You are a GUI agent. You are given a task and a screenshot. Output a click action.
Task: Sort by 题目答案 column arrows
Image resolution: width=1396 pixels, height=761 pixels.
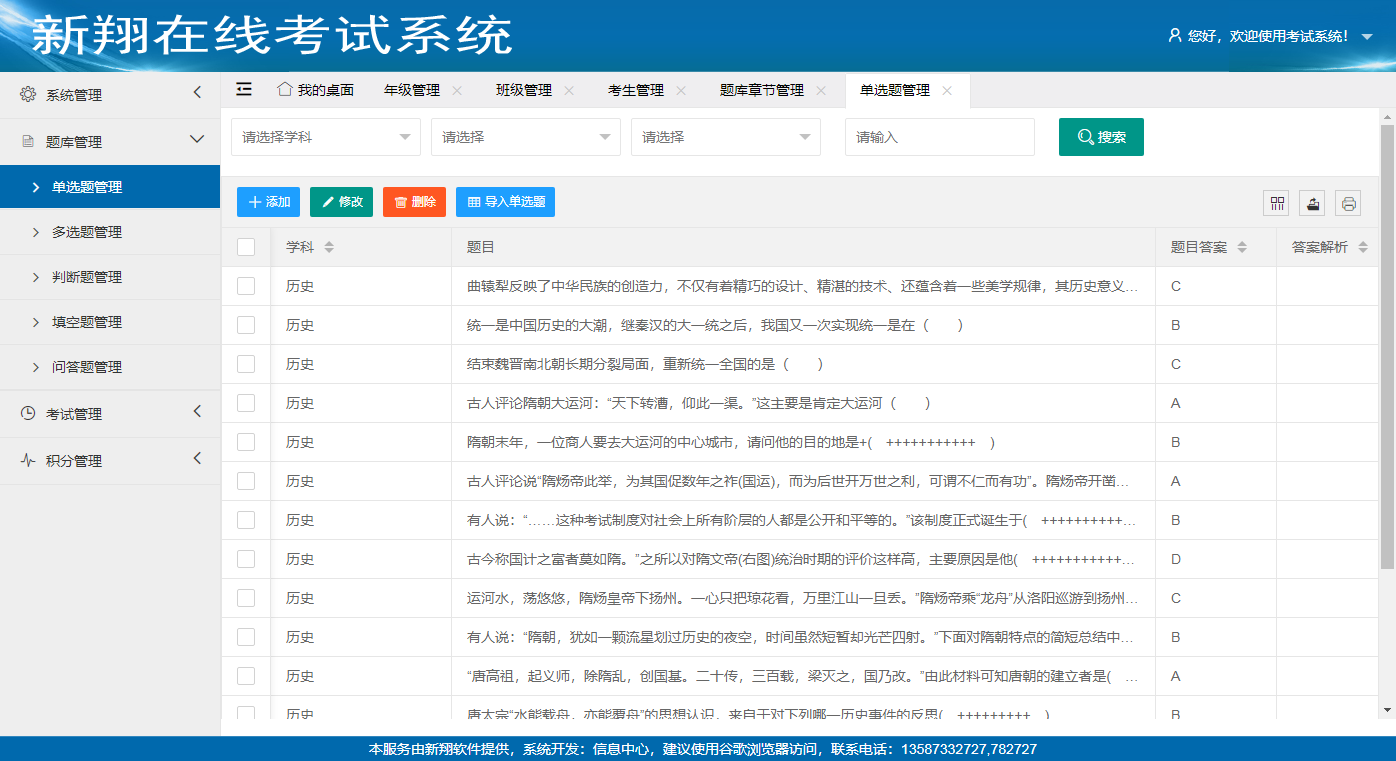pyautogui.click(x=1242, y=247)
